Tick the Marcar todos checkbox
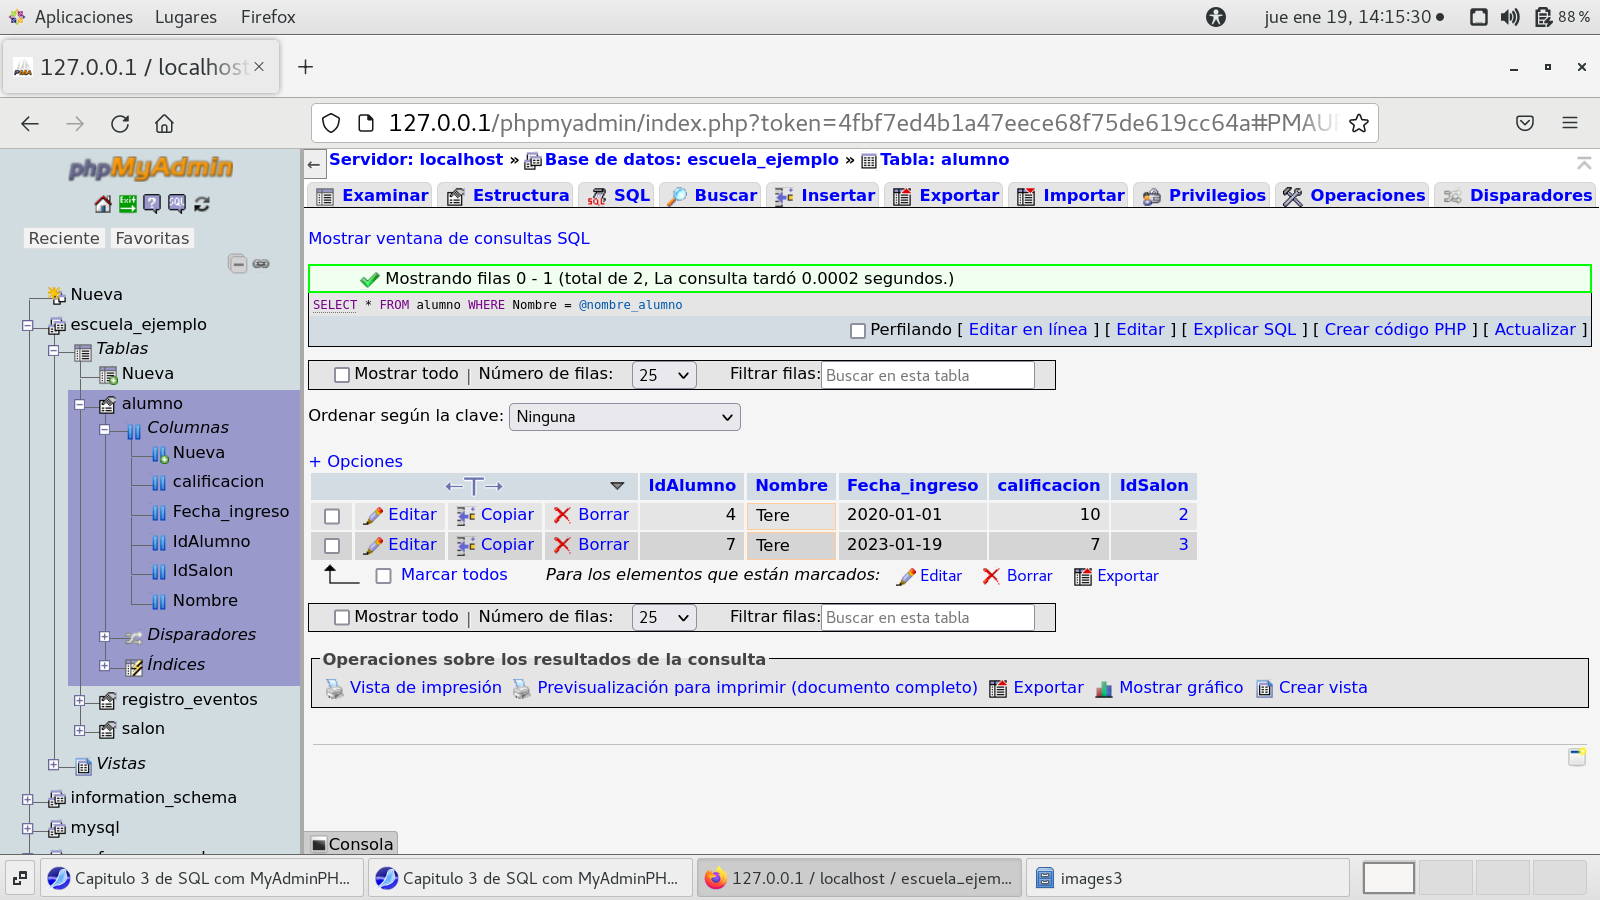Image resolution: width=1600 pixels, height=900 pixels. tap(383, 576)
